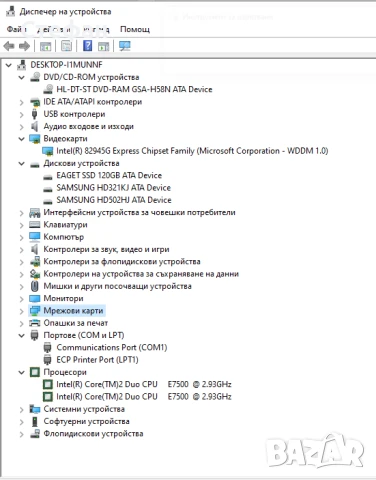376x480 pixels.
Task: Click the Опашки за печат printer icon
Action: pos(35,323)
